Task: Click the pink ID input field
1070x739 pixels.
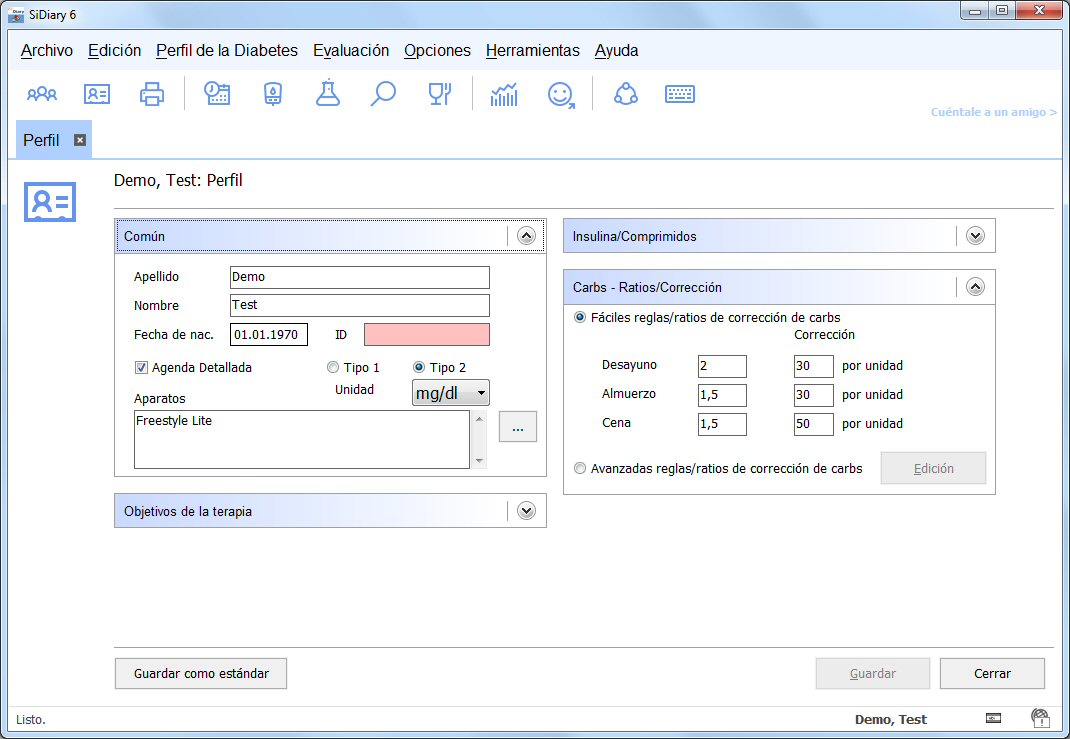Action: click(427, 334)
